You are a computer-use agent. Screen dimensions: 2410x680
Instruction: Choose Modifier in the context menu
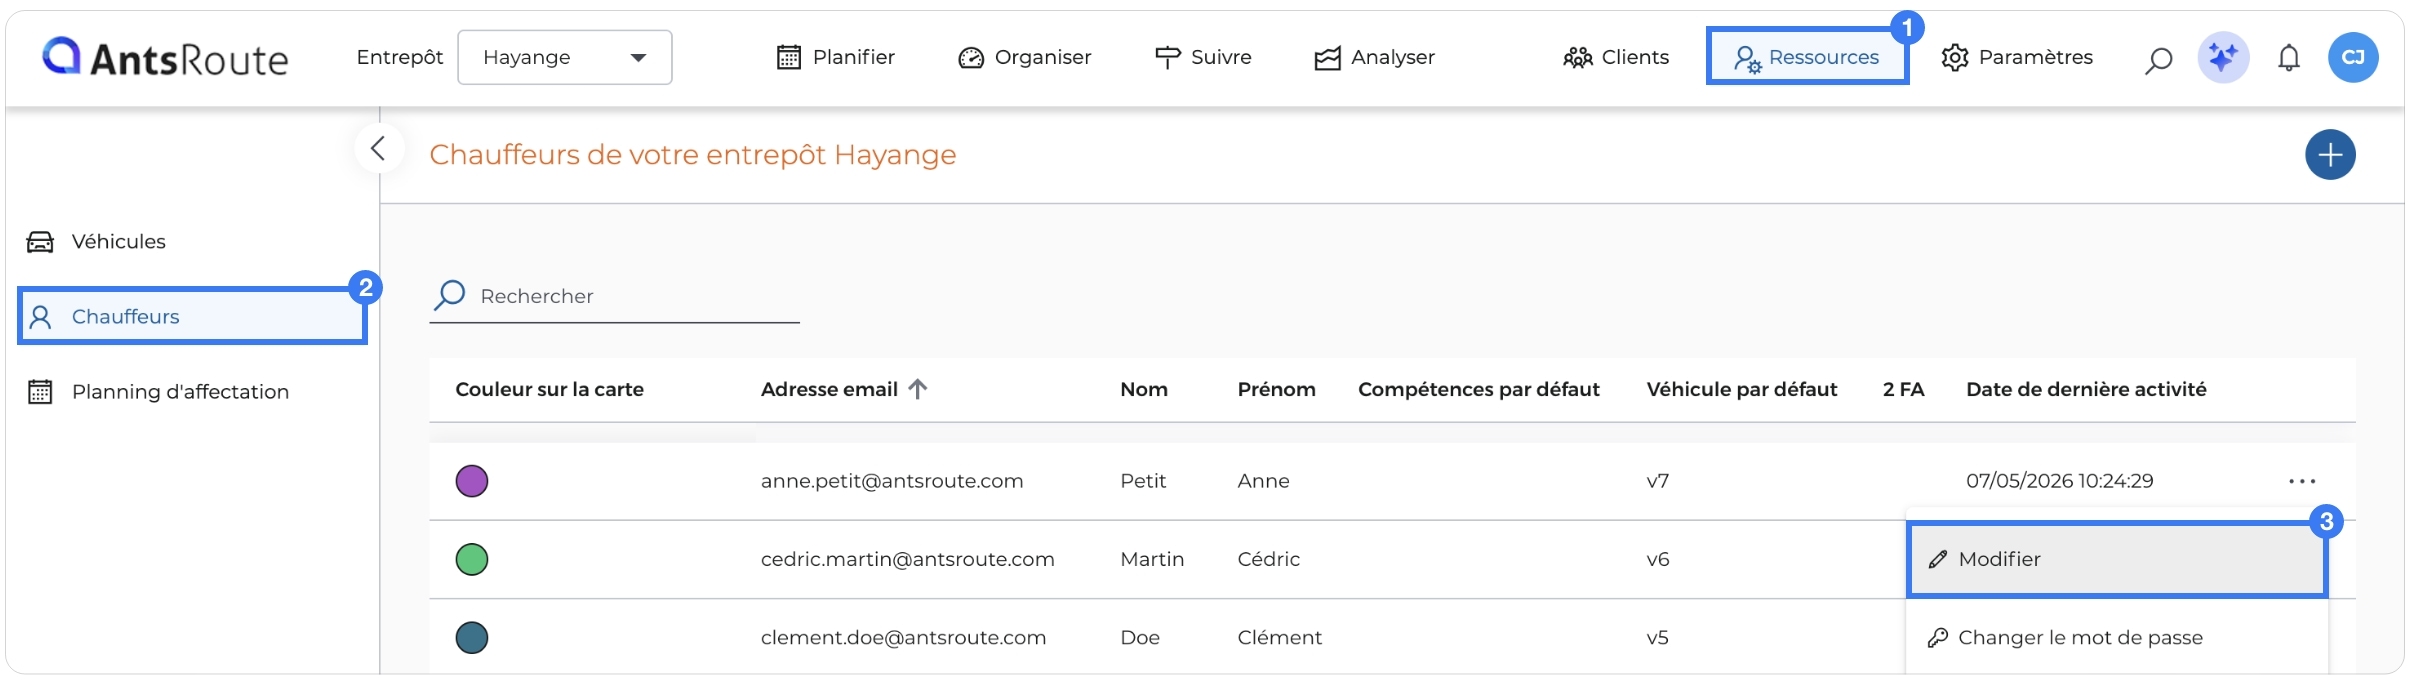2117,559
